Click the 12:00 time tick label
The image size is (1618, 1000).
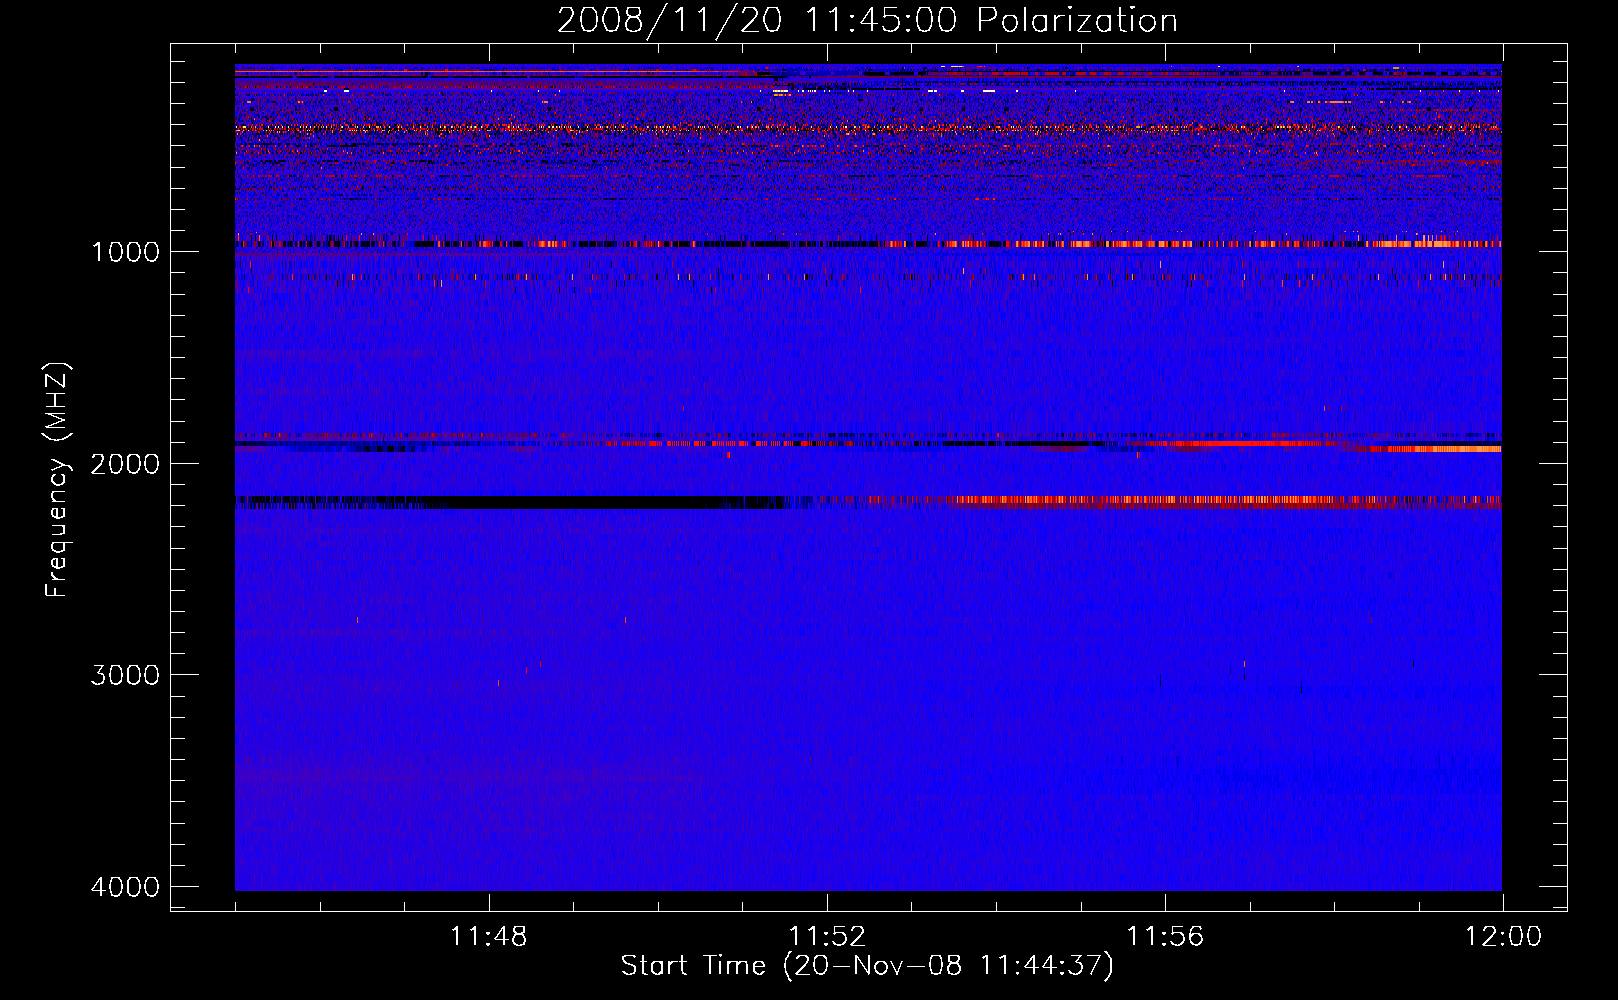coord(1503,937)
